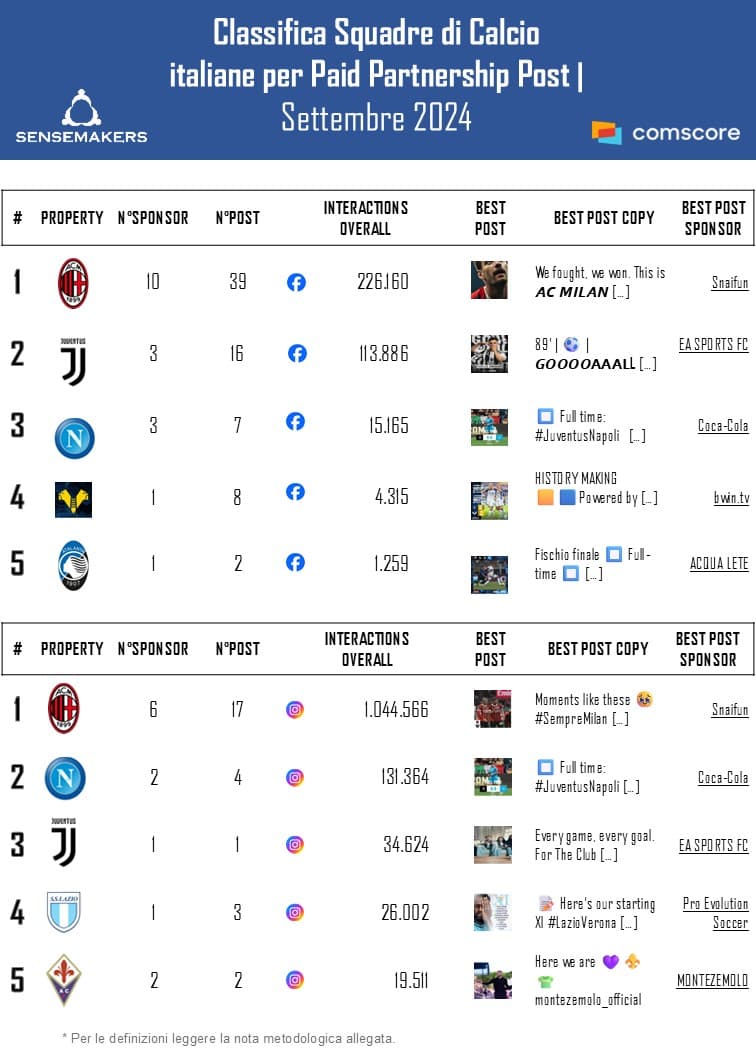The height and width of the screenshot is (1058, 756).
Task: Open Coca-Cola sponsor link in Instagram ranking
Action: [723, 778]
